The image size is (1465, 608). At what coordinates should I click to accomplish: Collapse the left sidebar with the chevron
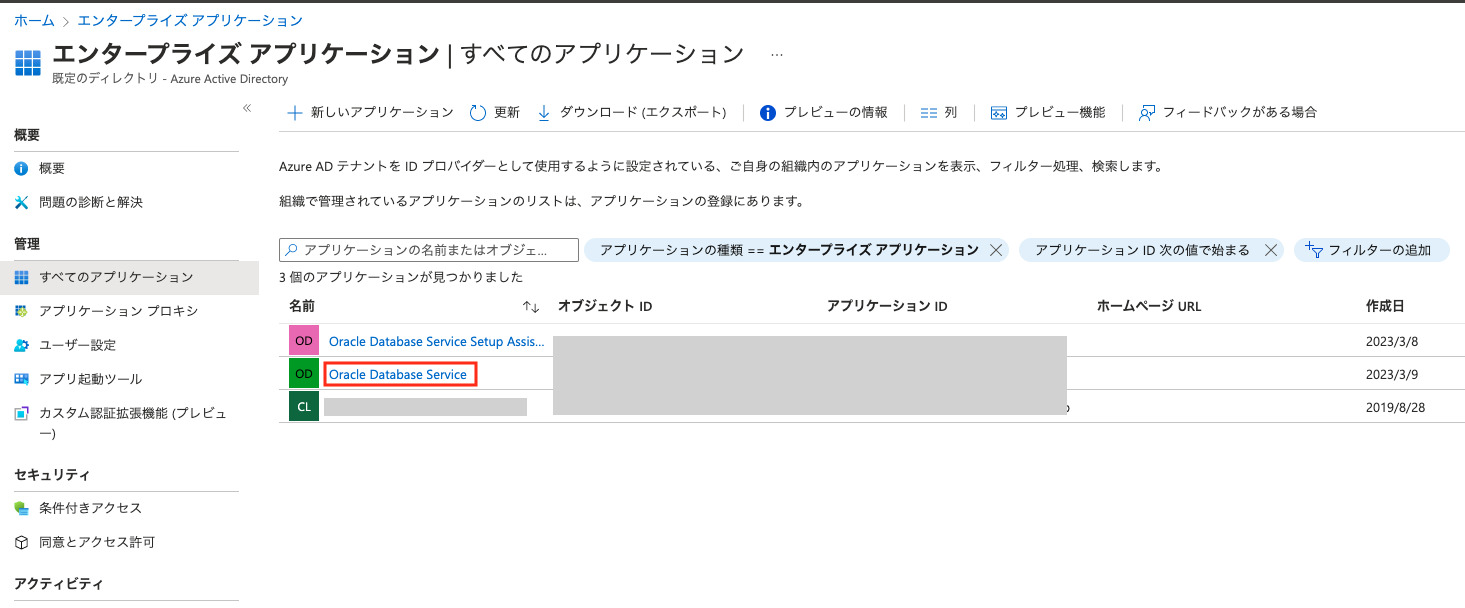pos(247,108)
